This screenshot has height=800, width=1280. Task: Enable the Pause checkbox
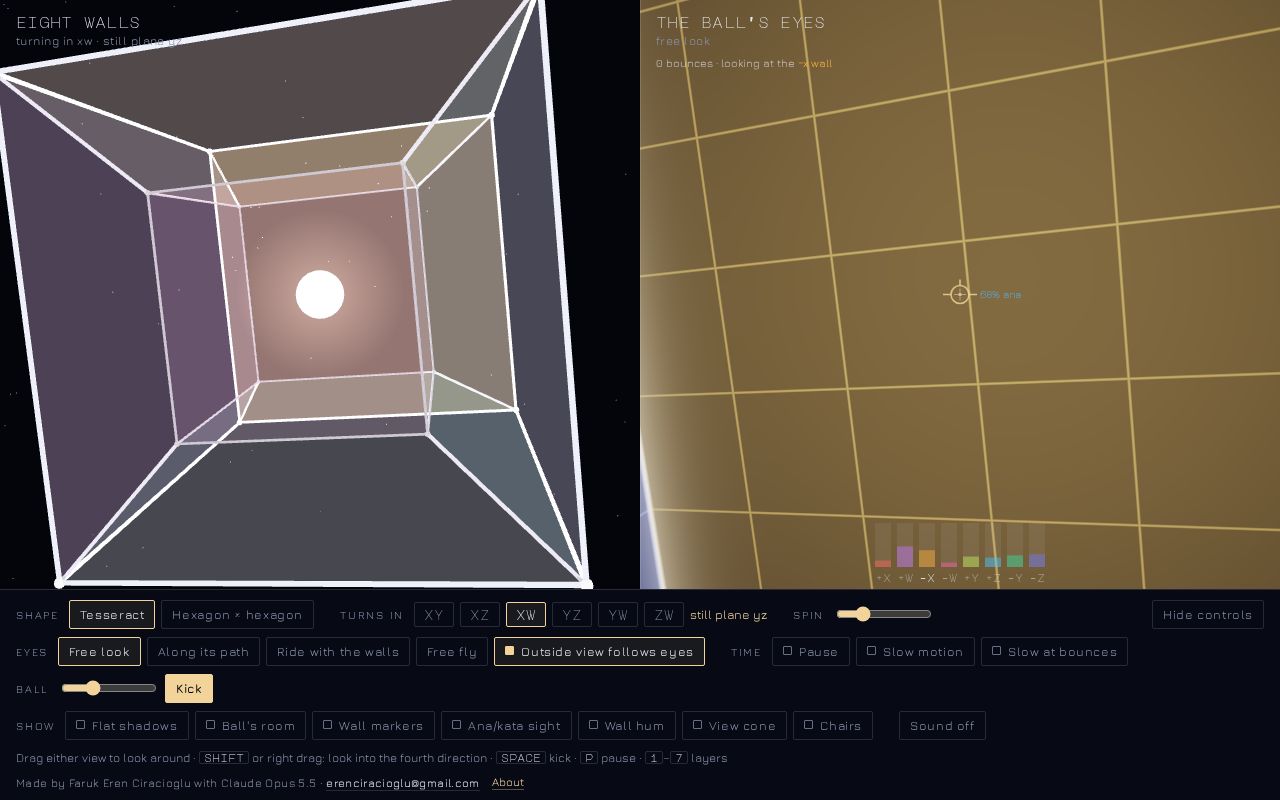point(810,651)
